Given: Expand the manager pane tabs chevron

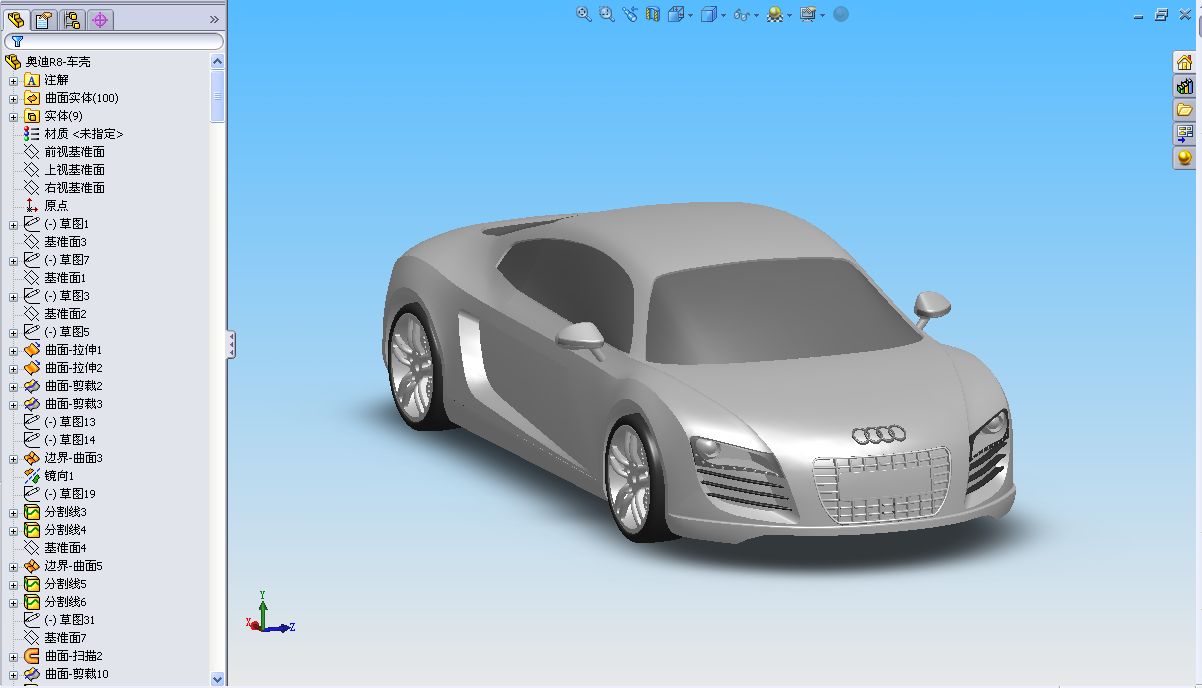Looking at the screenshot, I should pos(214,19).
